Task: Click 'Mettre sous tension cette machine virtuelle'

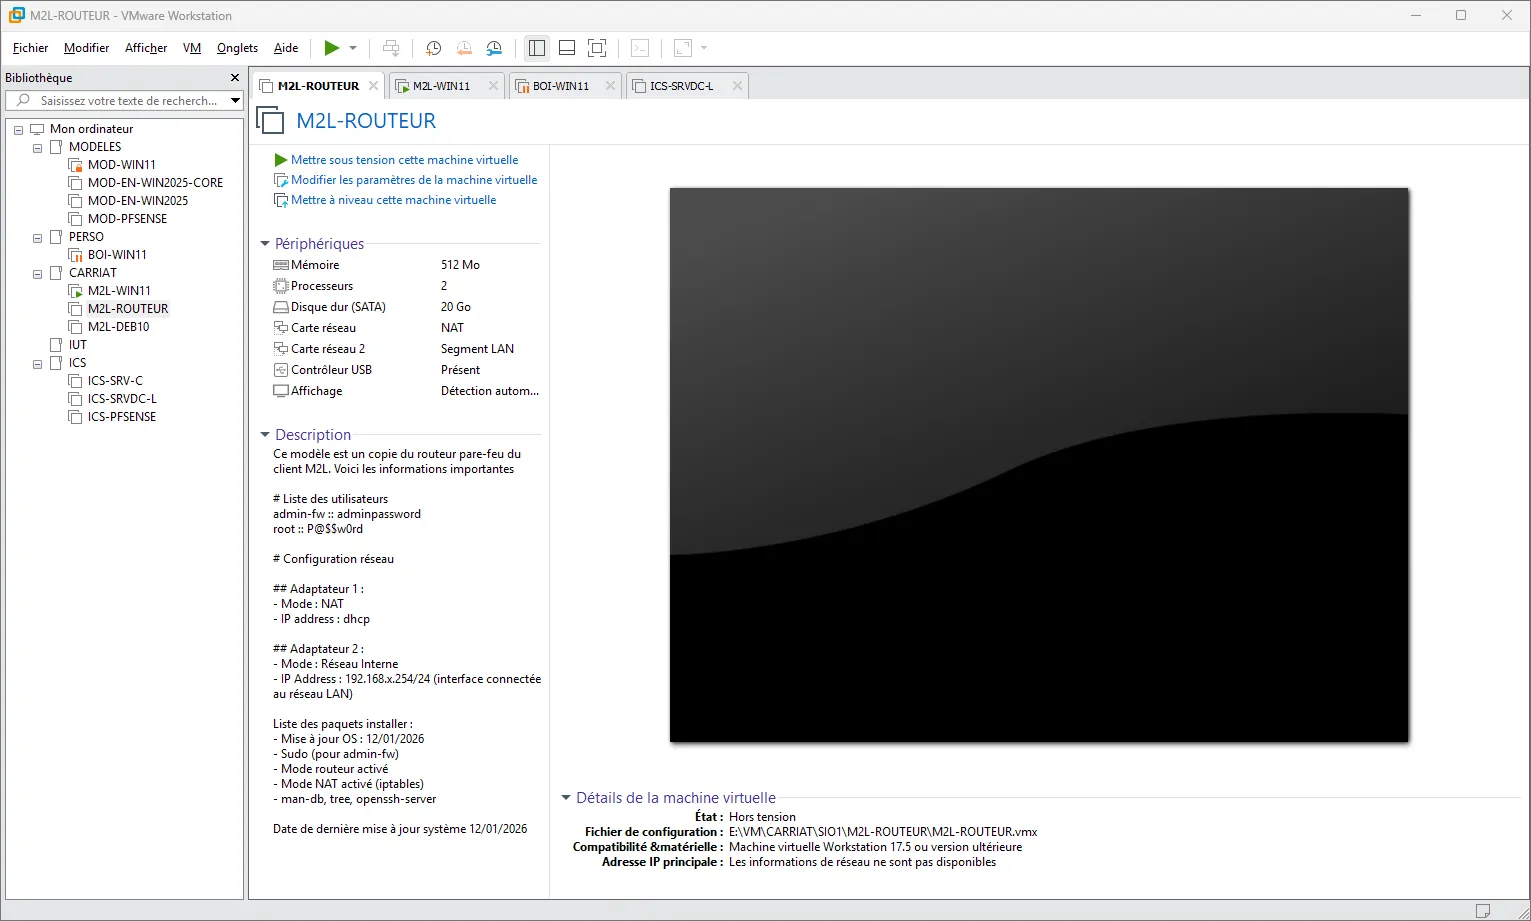Action: coord(404,160)
